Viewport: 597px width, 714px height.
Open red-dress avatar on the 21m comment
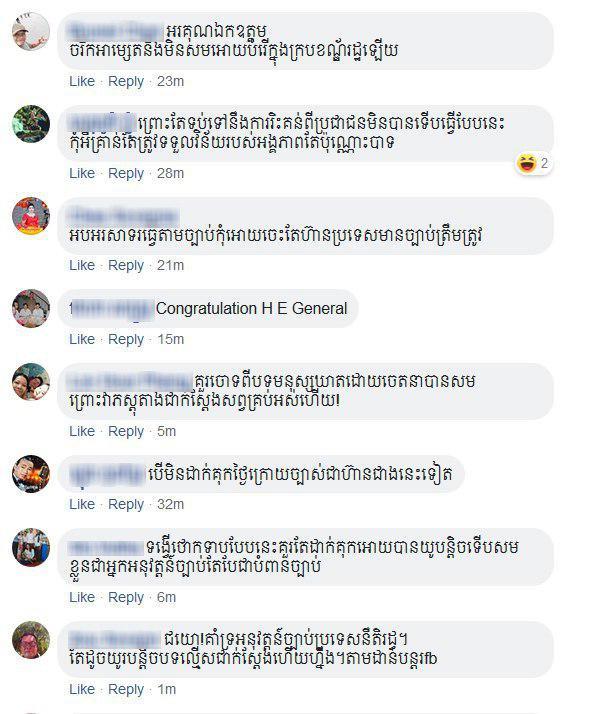pos(31,216)
